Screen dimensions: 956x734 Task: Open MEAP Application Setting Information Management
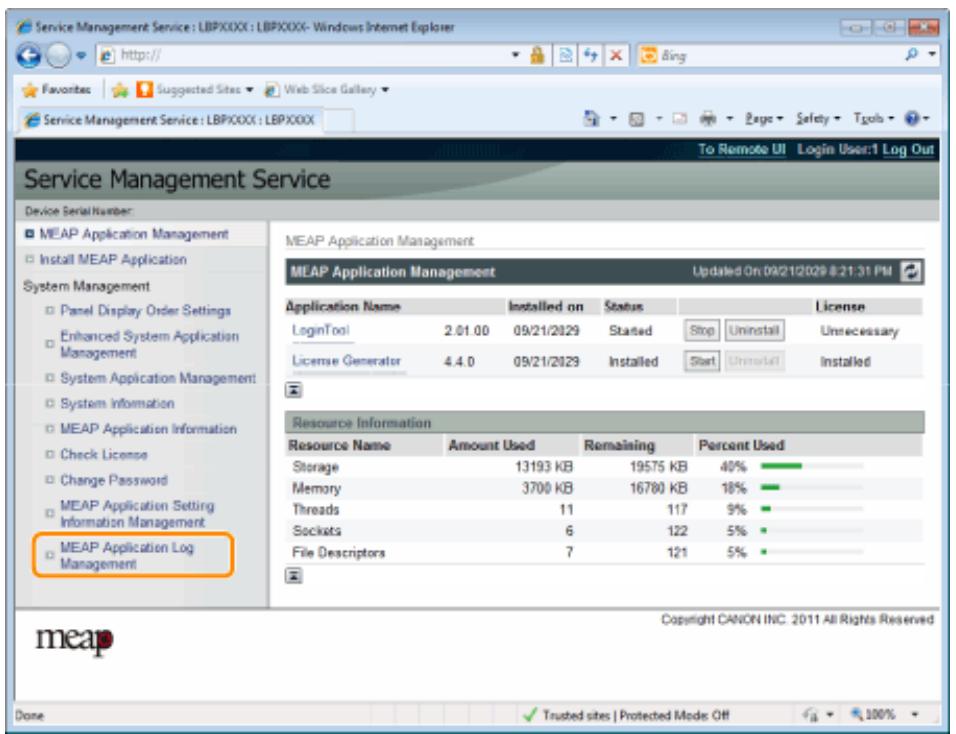137,514
